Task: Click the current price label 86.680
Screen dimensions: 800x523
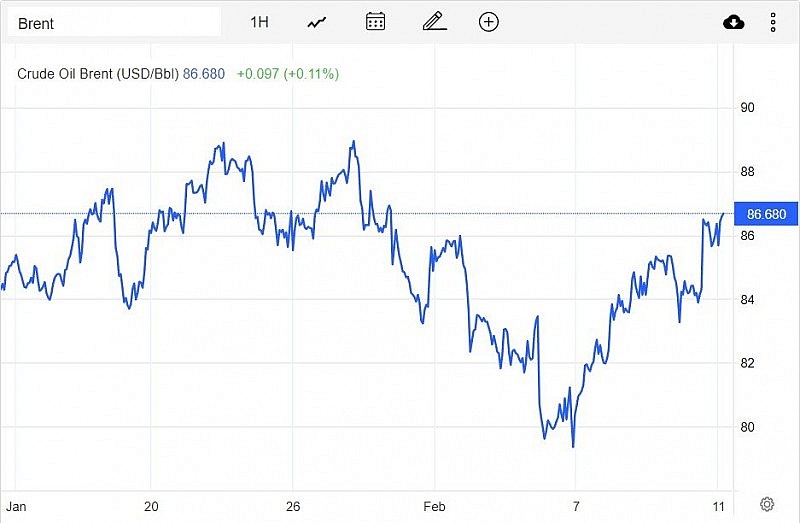Action: click(x=766, y=214)
